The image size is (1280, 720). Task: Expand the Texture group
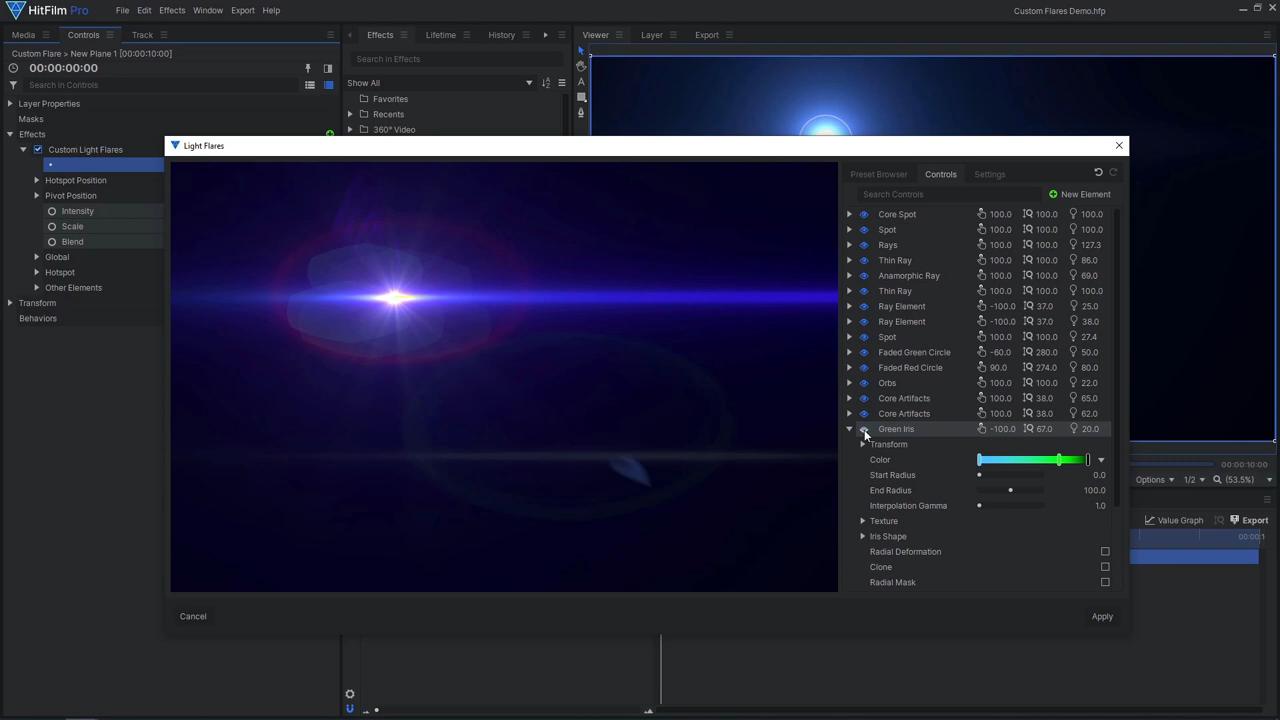point(863,521)
